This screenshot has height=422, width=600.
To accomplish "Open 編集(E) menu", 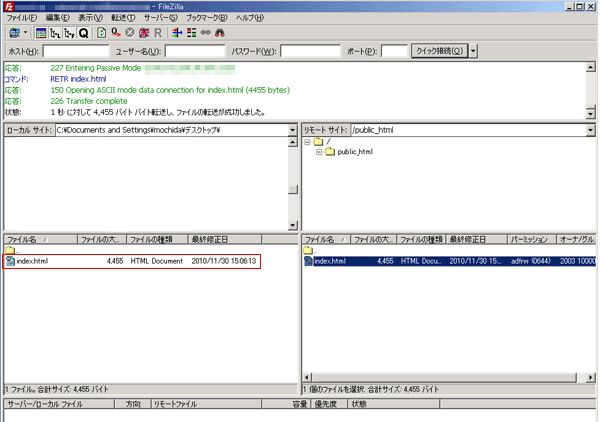I will (x=58, y=18).
